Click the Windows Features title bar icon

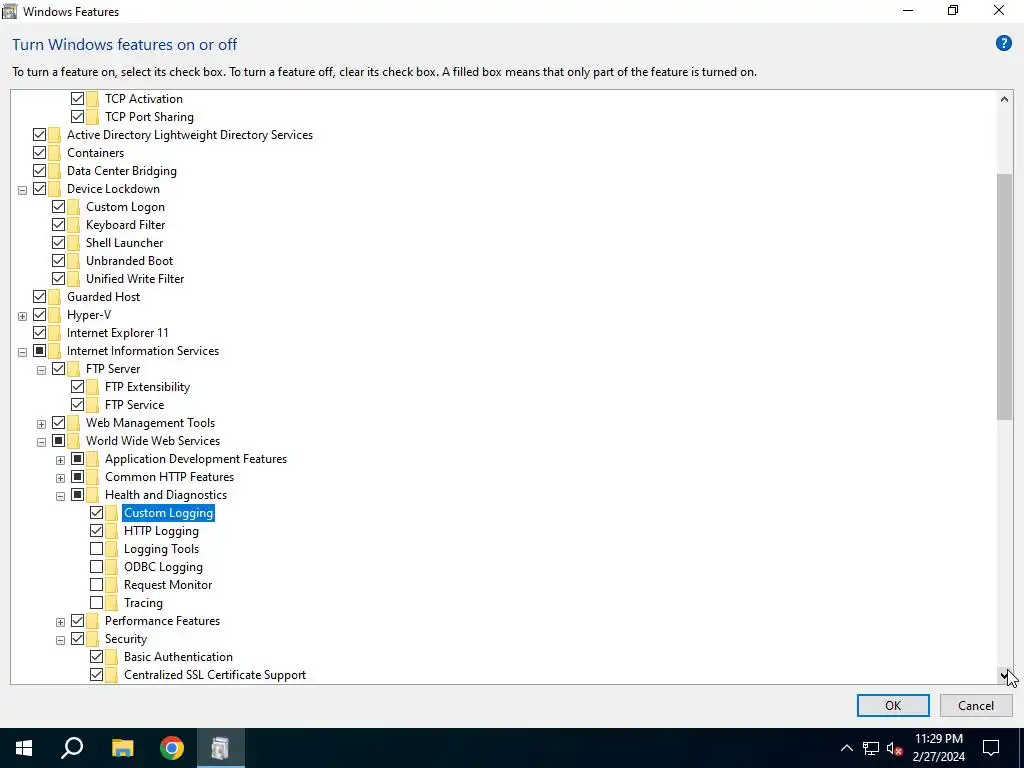10,11
